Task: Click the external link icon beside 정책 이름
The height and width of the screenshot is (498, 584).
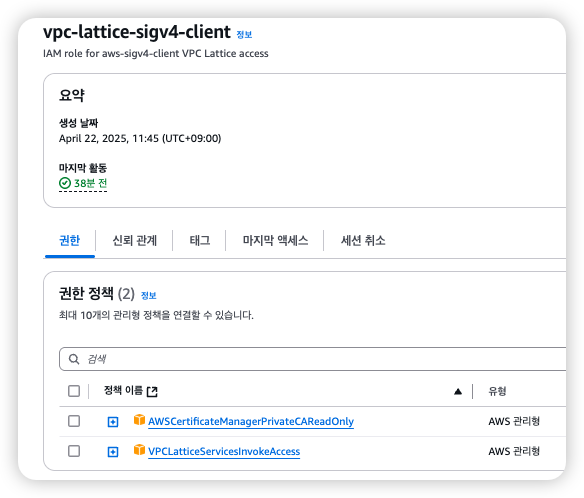Action: (x=152, y=391)
